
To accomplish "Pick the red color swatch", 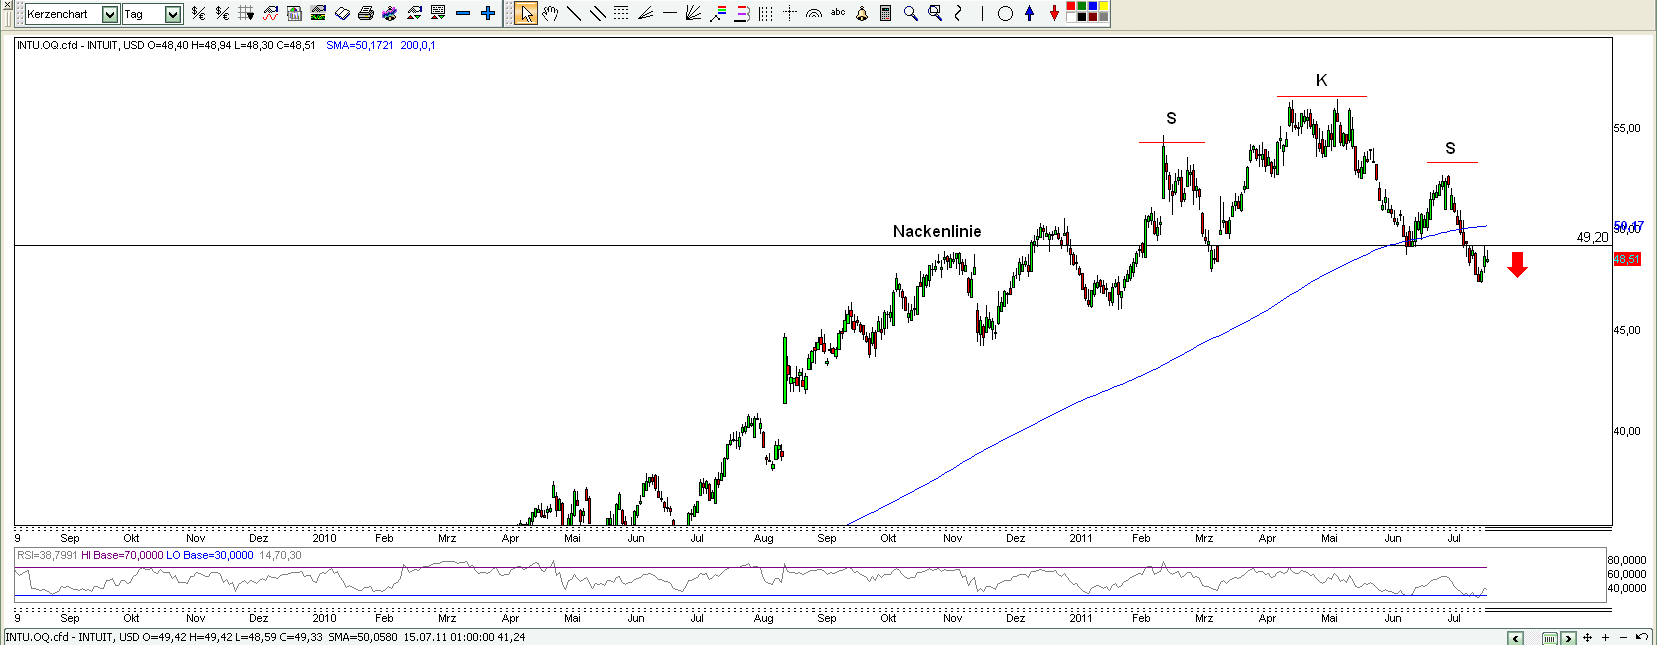I will [x=1070, y=6].
